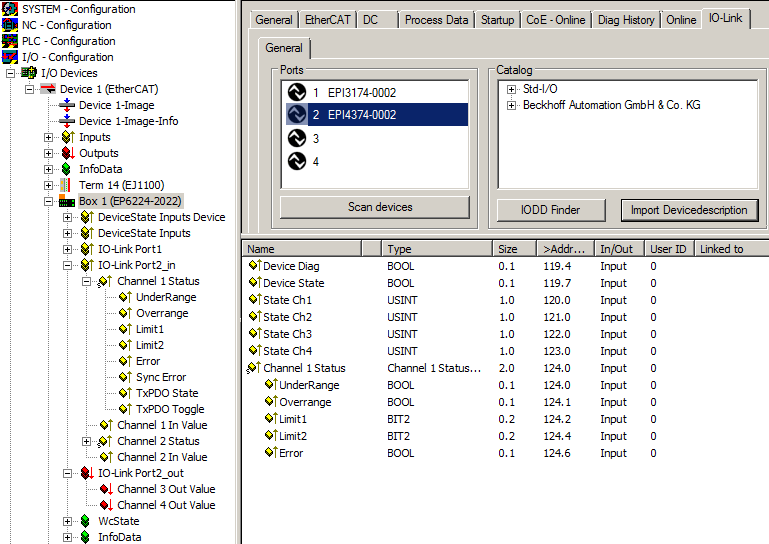
Task: Switch to the Startup tab
Action: 497,20
